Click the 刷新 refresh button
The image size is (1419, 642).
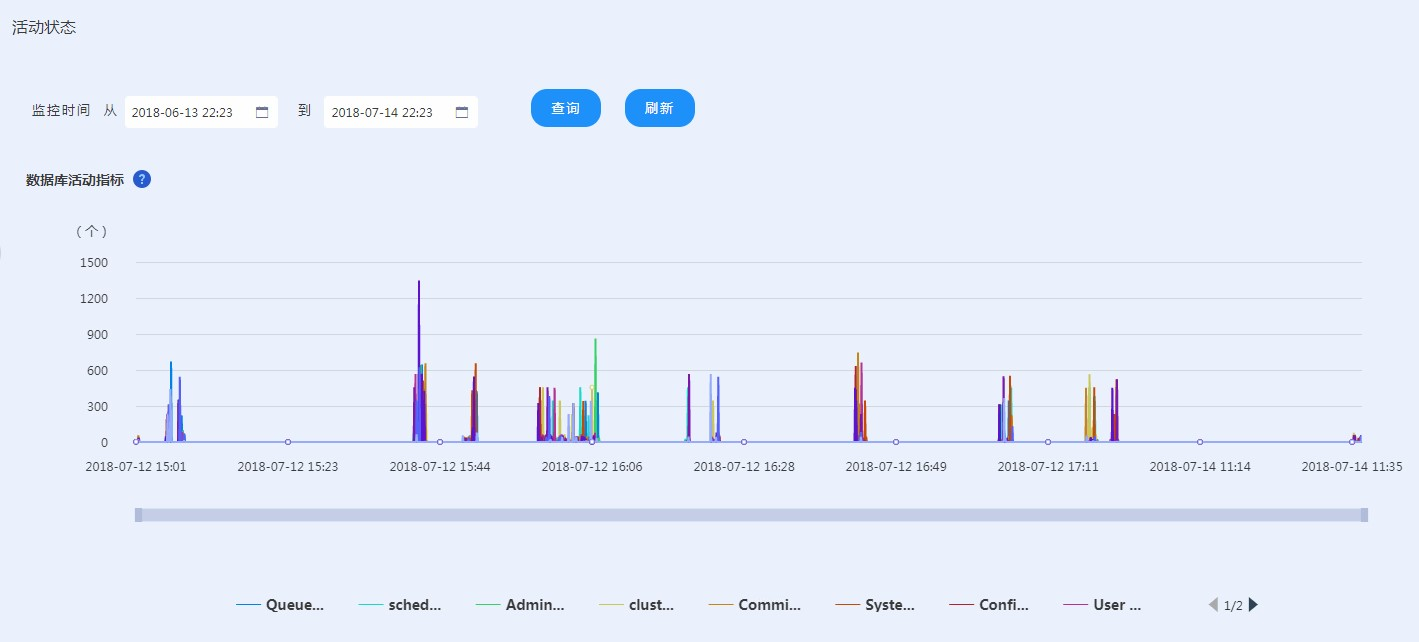(659, 108)
